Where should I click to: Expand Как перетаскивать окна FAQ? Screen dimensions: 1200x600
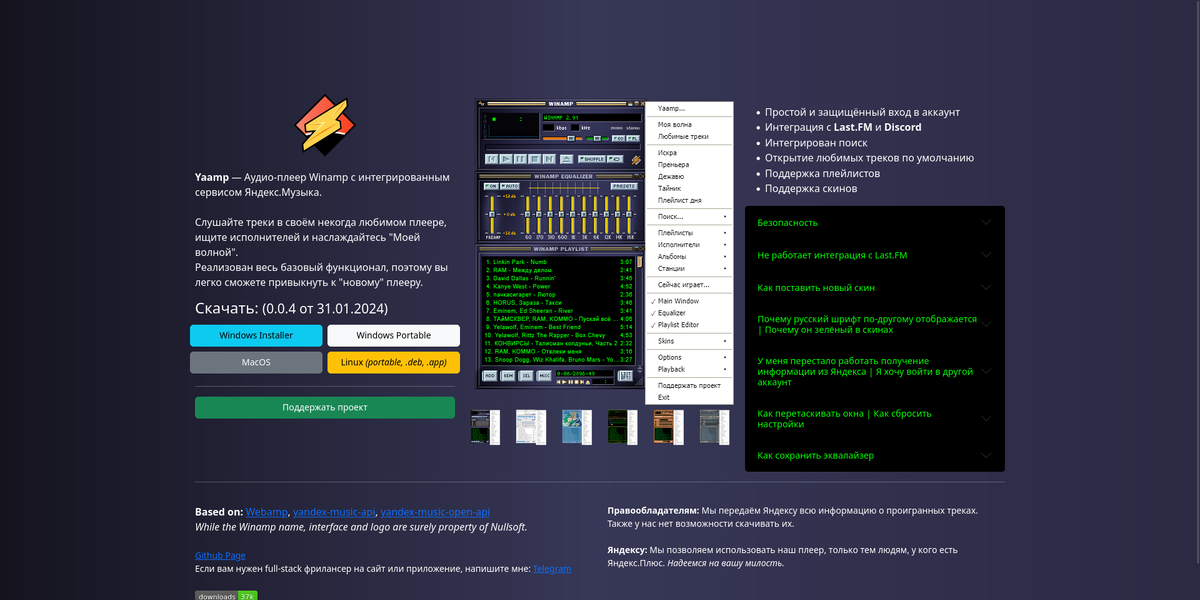coord(875,418)
